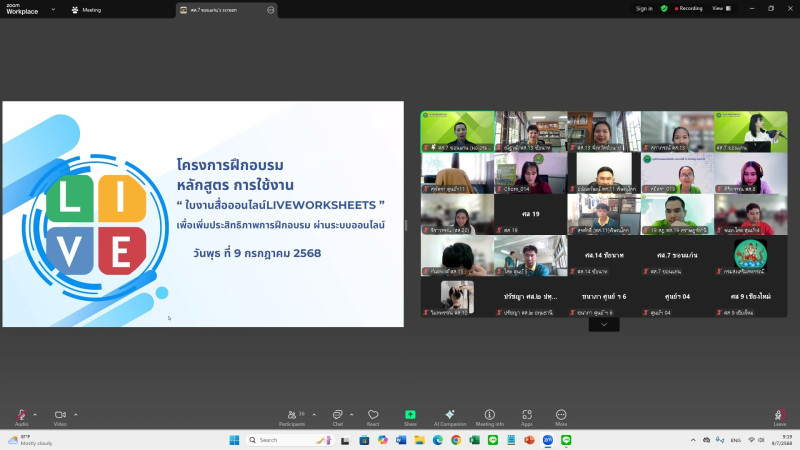Screen dimensions: 800x450
Task: Open the More options menu
Action: click(561, 417)
